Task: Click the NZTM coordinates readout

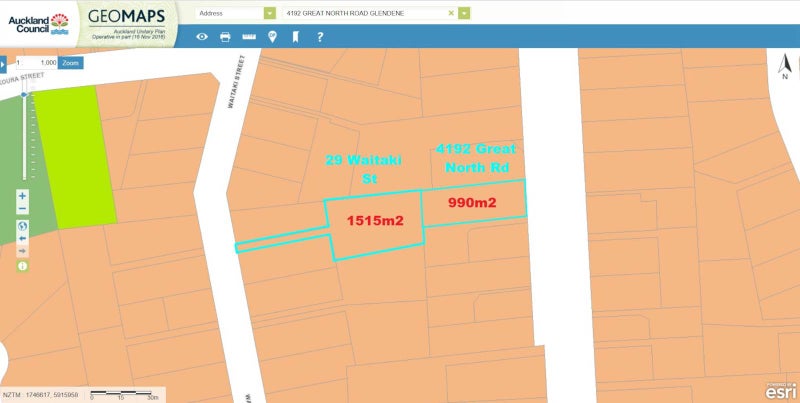Action: tap(41, 395)
